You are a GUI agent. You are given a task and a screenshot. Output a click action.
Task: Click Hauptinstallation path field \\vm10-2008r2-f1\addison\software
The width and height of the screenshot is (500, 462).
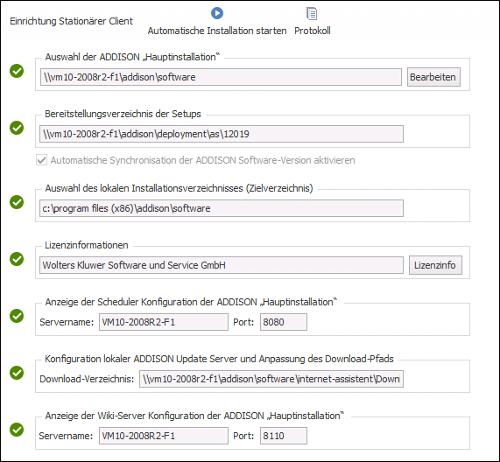click(x=221, y=77)
